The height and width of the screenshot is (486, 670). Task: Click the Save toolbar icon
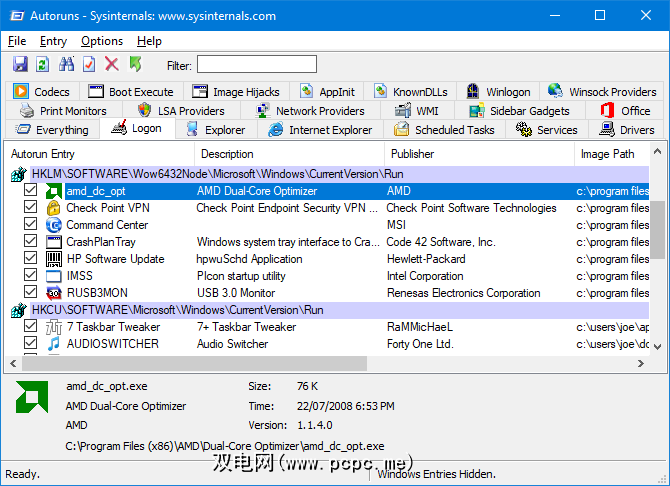(x=19, y=64)
